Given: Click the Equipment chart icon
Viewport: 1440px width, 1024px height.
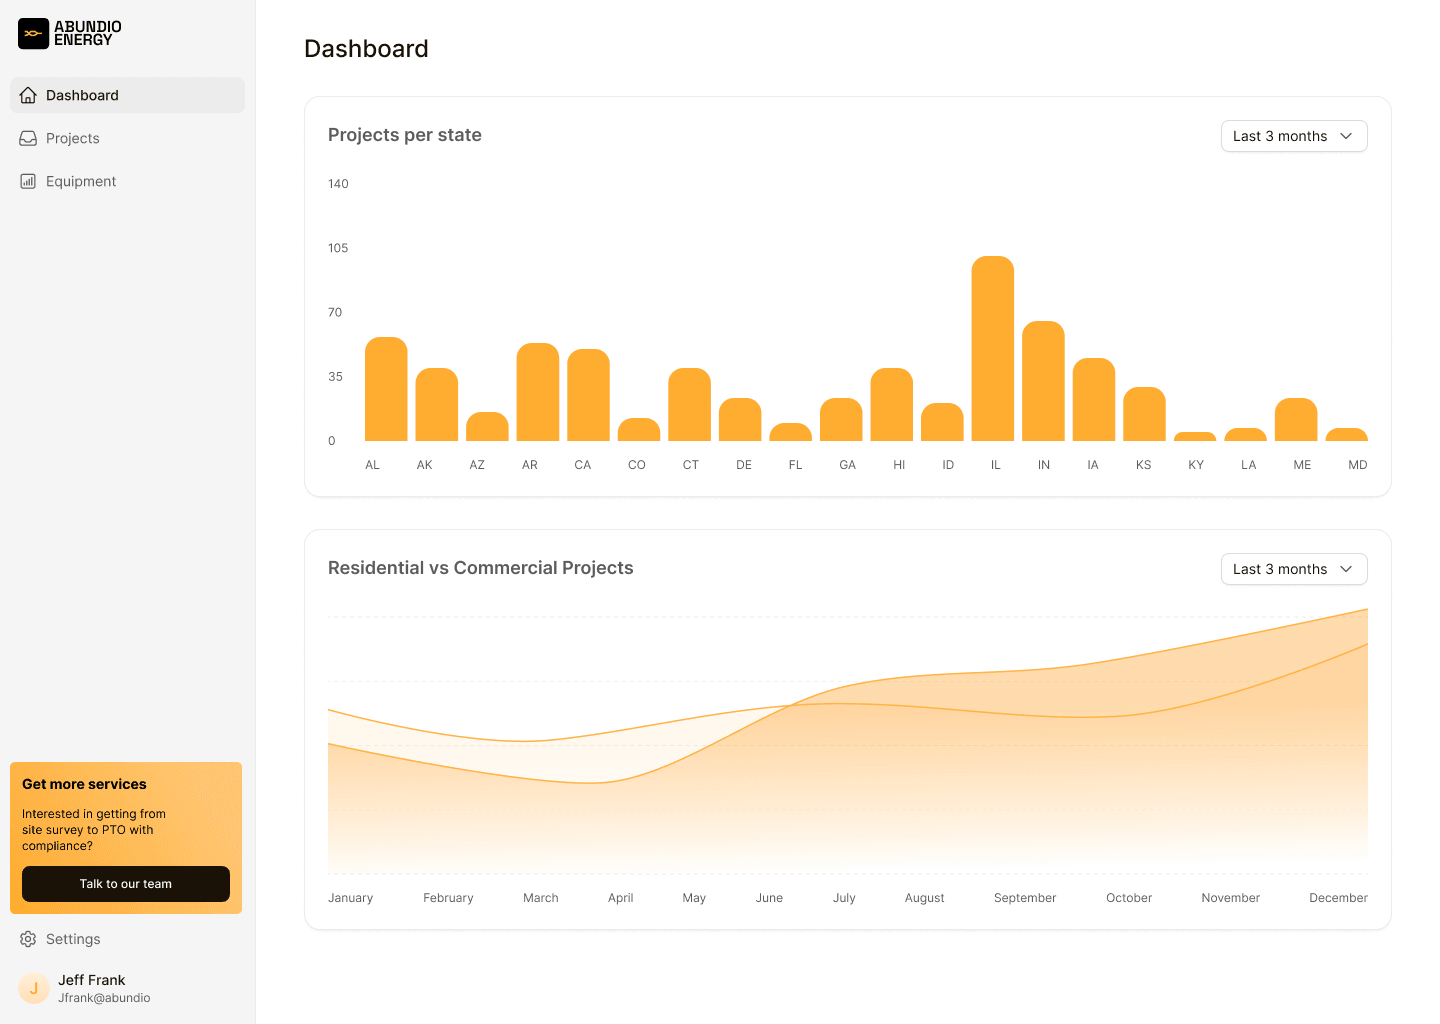Looking at the screenshot, I should (28, 181).
